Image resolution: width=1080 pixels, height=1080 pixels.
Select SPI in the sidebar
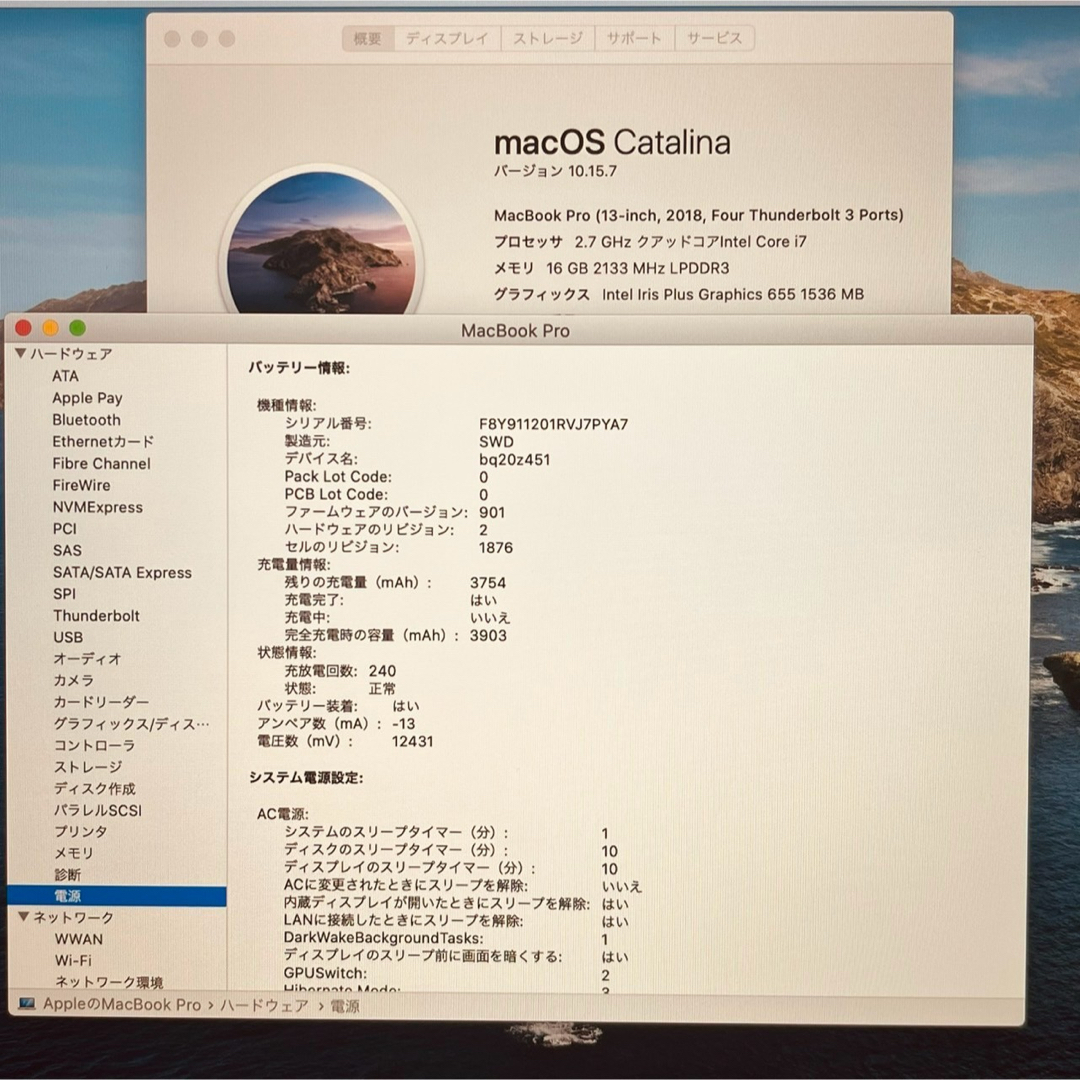[65, 594]
